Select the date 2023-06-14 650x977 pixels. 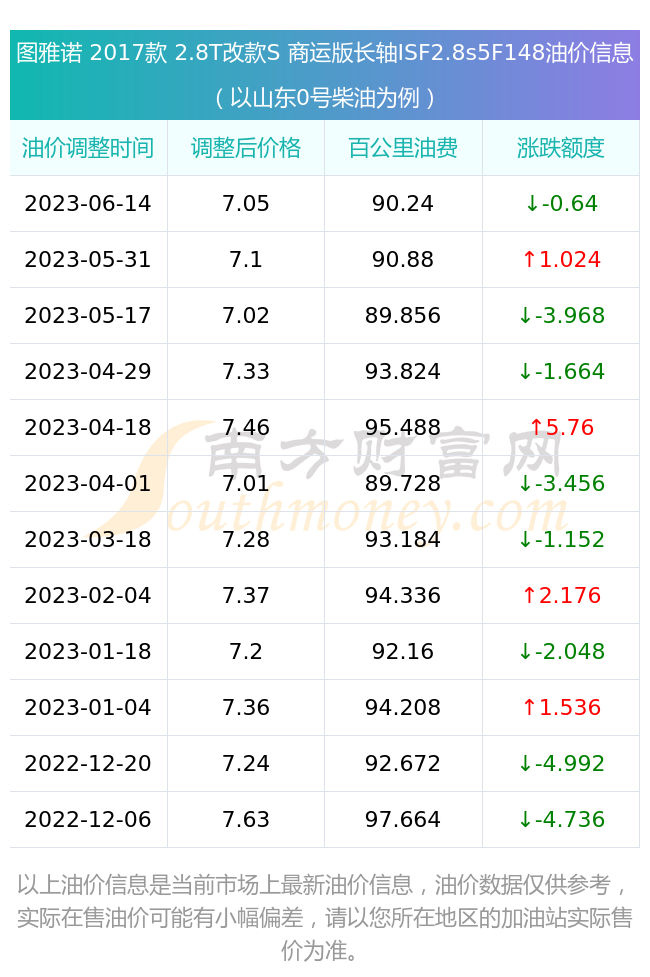(88, 204)
